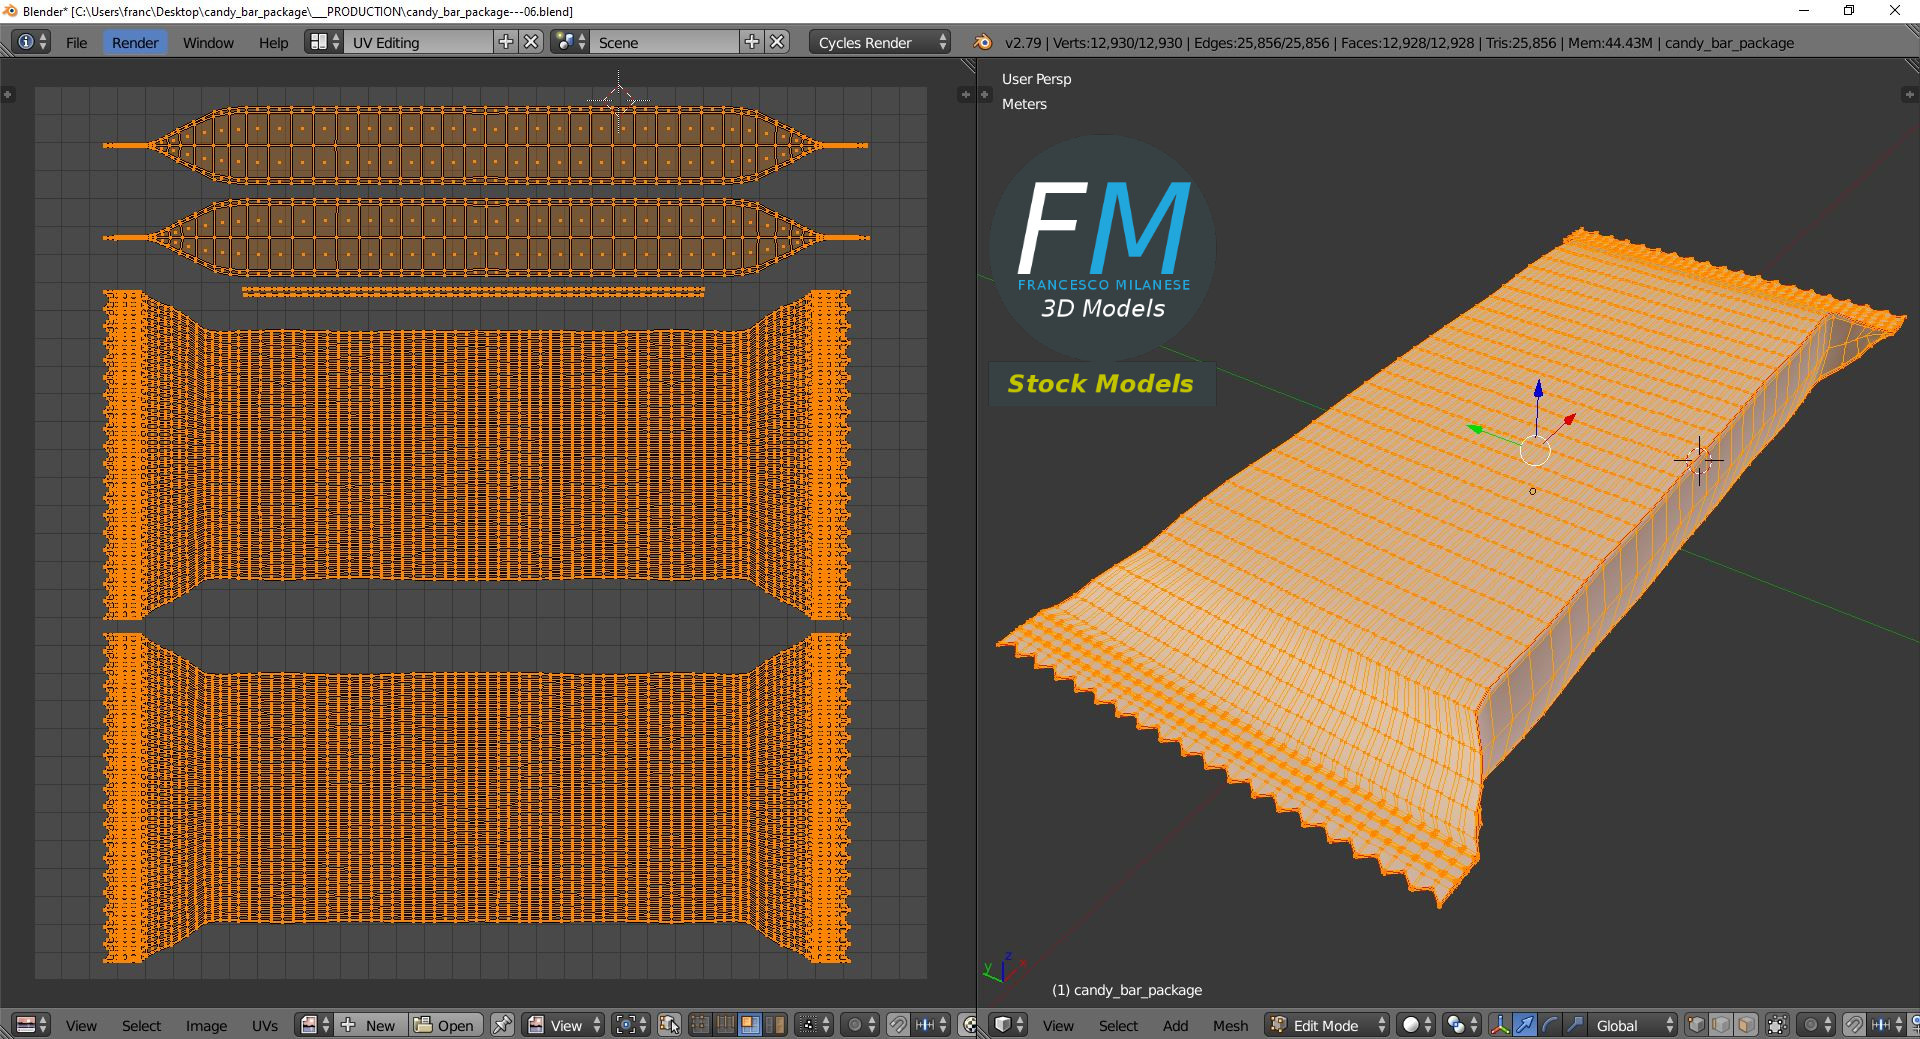Expand the UV editor's left side panel

pos(8,94)
